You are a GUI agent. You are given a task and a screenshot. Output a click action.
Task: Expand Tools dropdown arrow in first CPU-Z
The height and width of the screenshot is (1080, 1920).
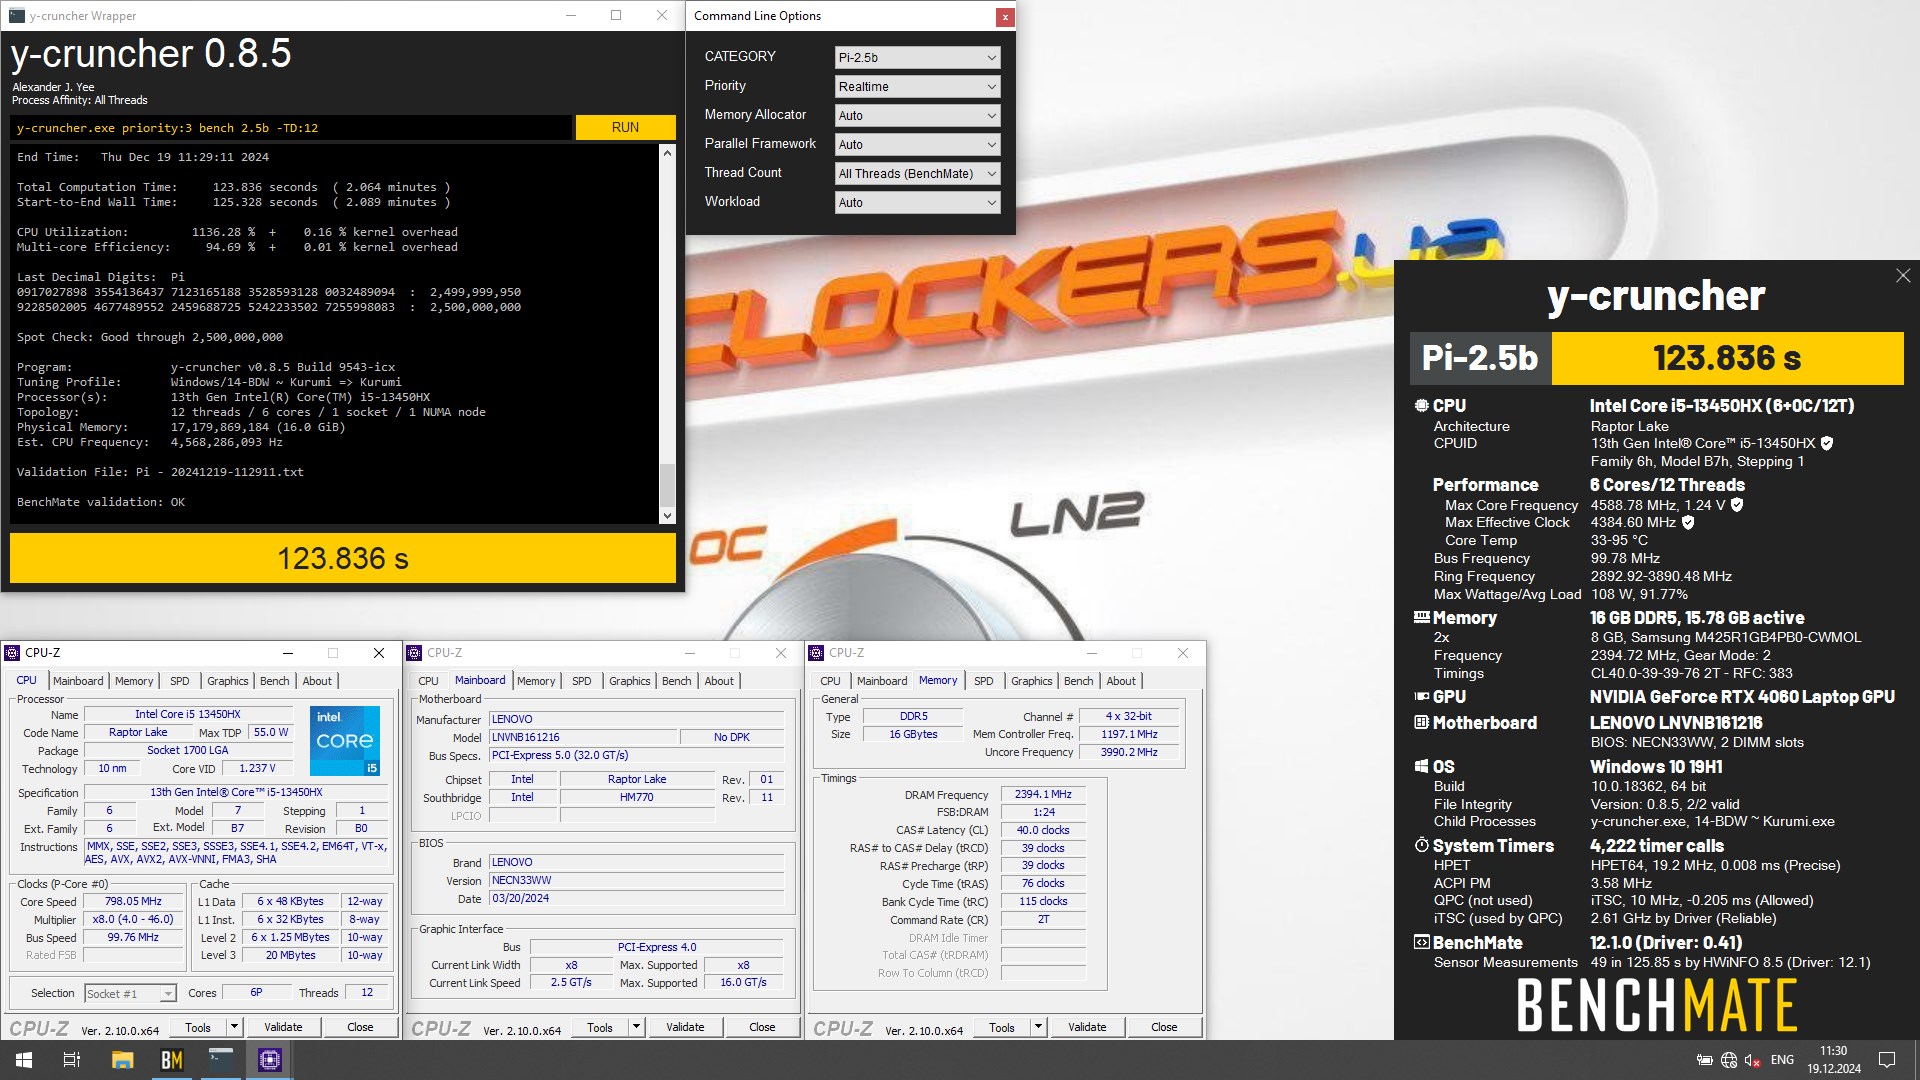[x=234, y=1027]
